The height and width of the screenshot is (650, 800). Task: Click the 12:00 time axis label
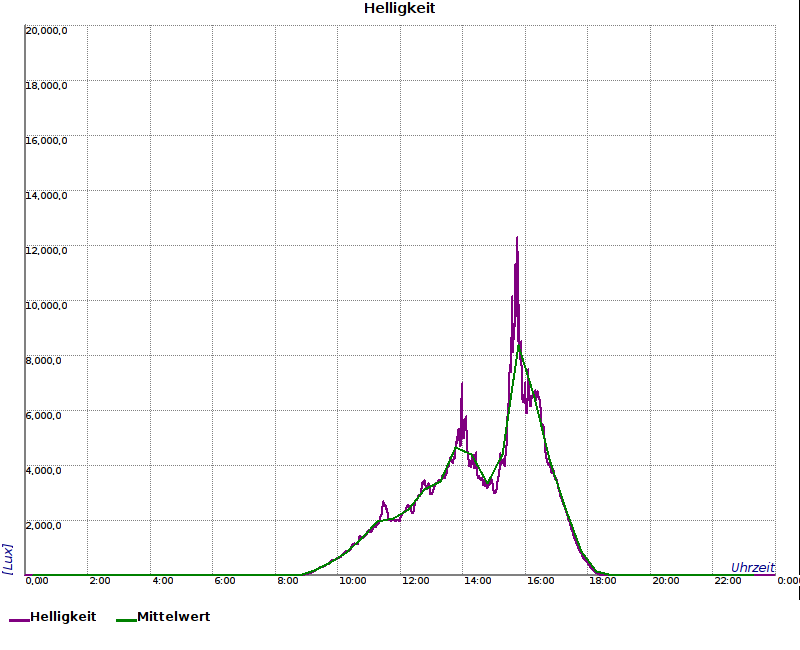(x=415, y=581)
